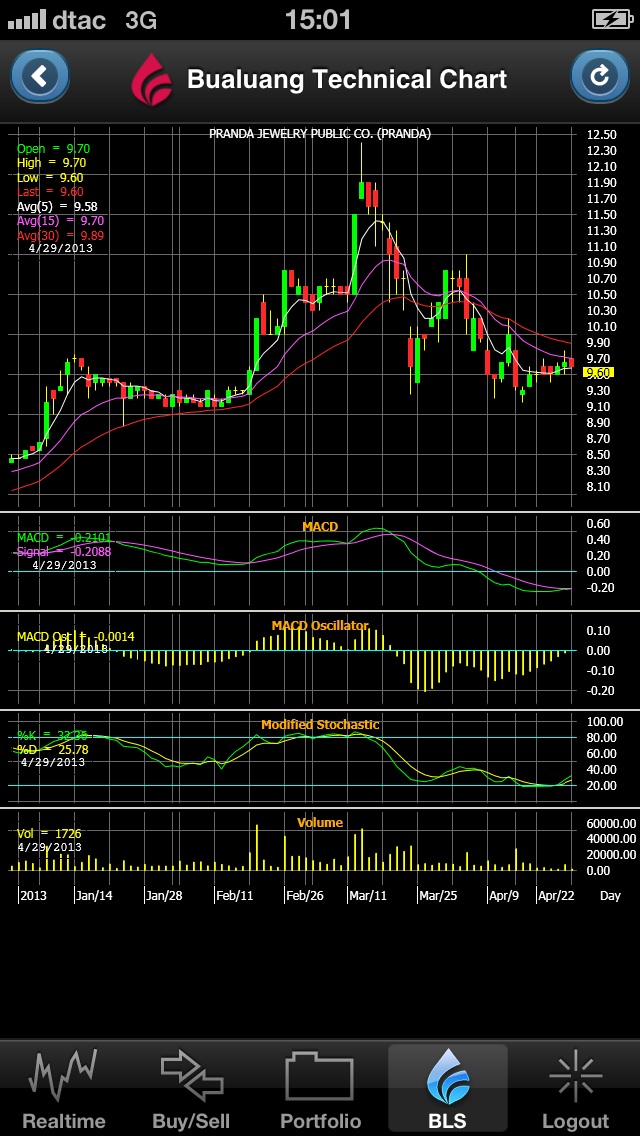Tap the 100.00 stochastic axis label
Image resolution: width=640 pixels, height=1136 pixels.
pyautogui.click(x=606, y=722)
